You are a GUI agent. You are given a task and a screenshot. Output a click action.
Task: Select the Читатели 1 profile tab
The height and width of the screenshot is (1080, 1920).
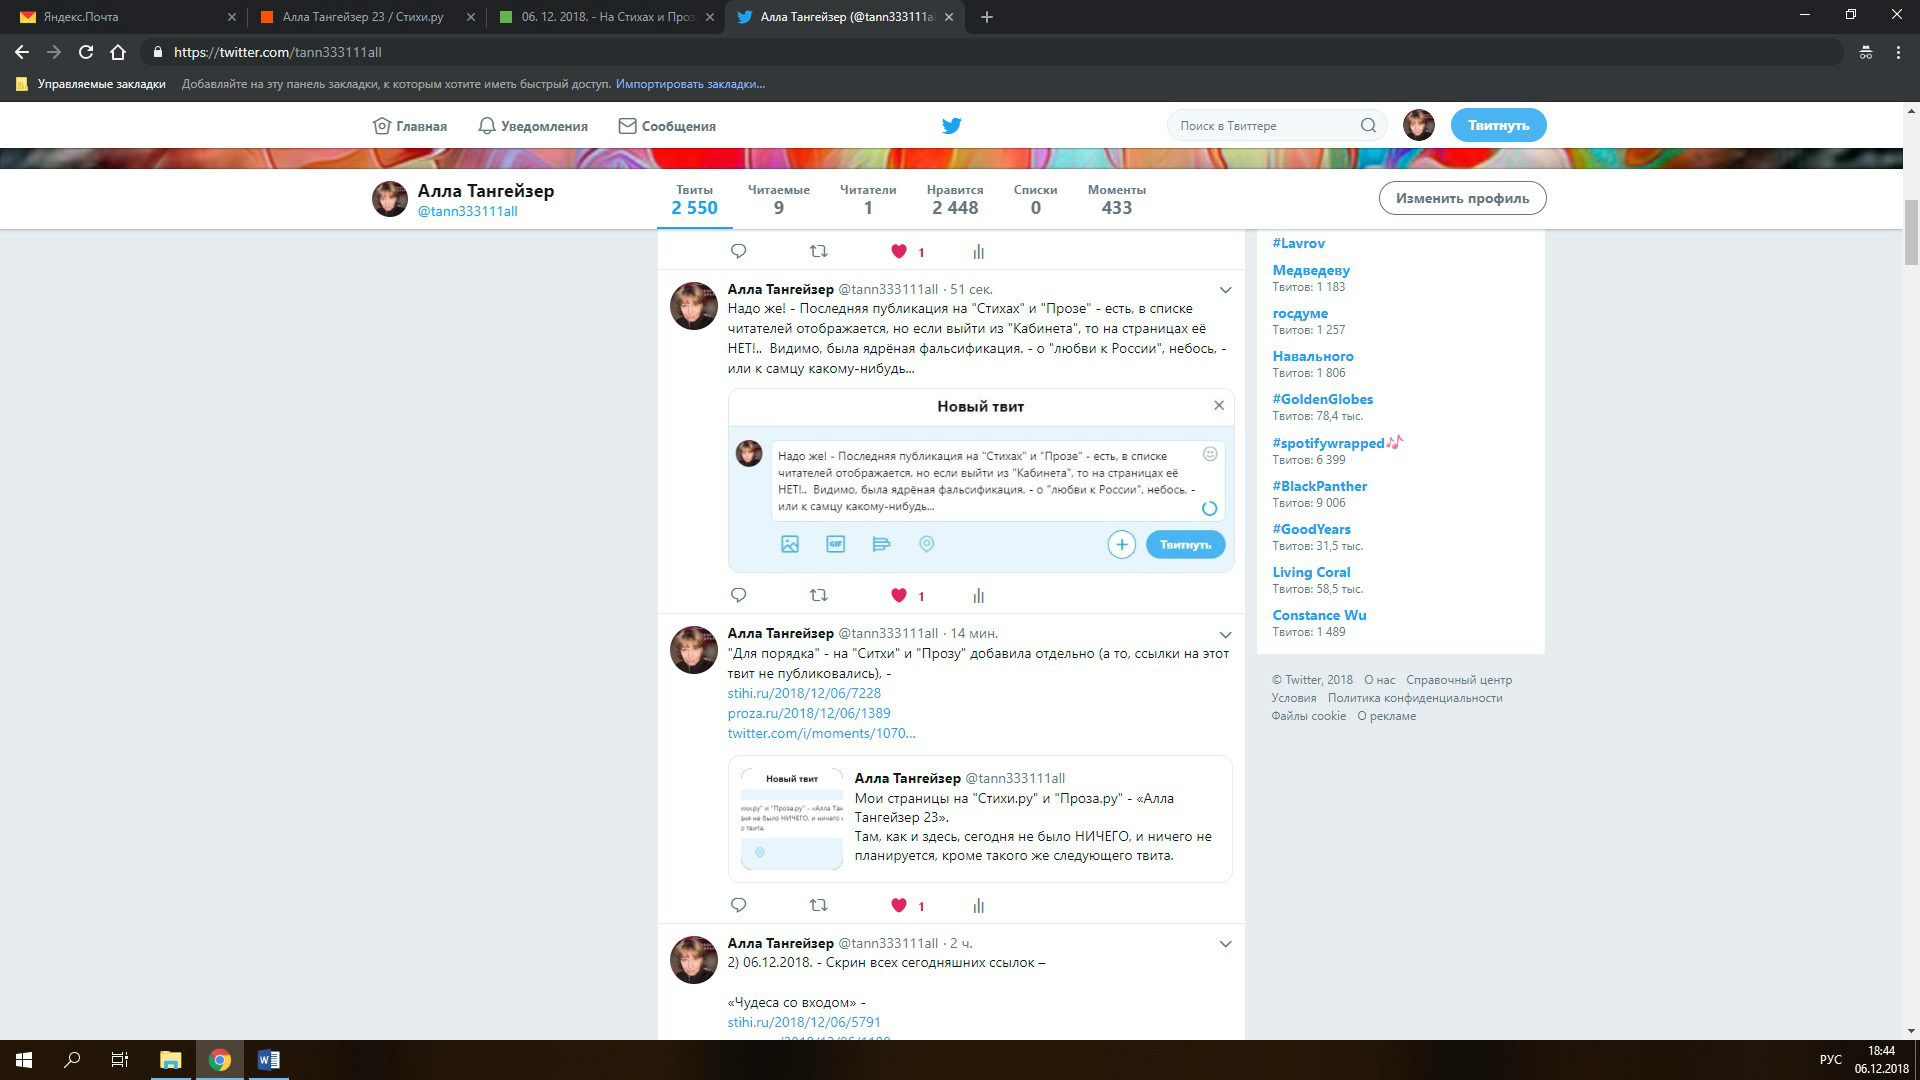tap(868, 199)
